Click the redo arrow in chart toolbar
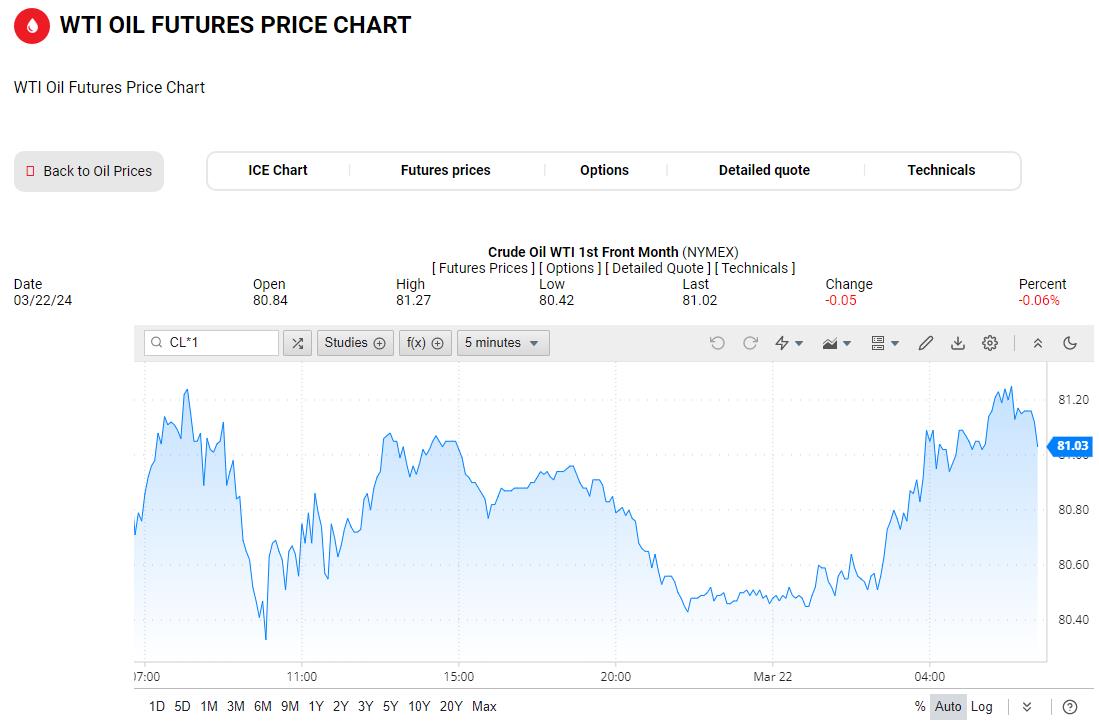The width and height of the screenshot is (1099, 727). (x=750, y=343)
